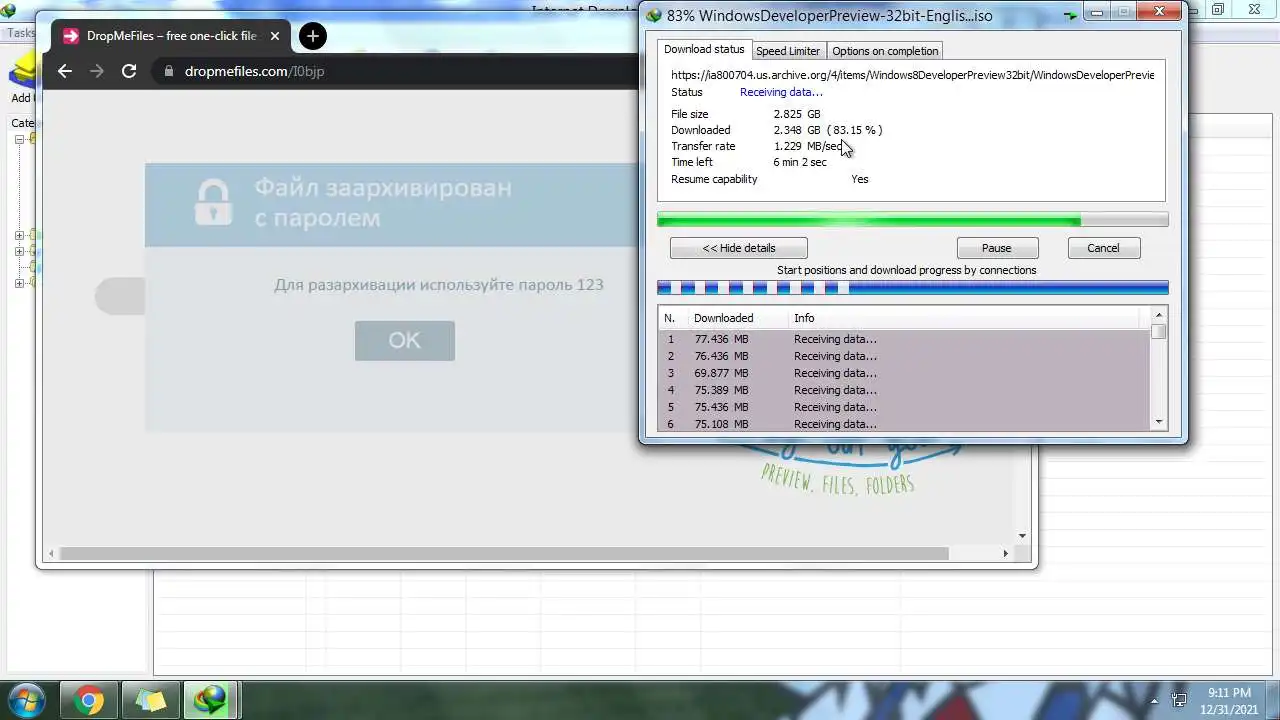Pause the ISO download
This screenshot has width=1280, height=720.
click(x=997, y=248)
